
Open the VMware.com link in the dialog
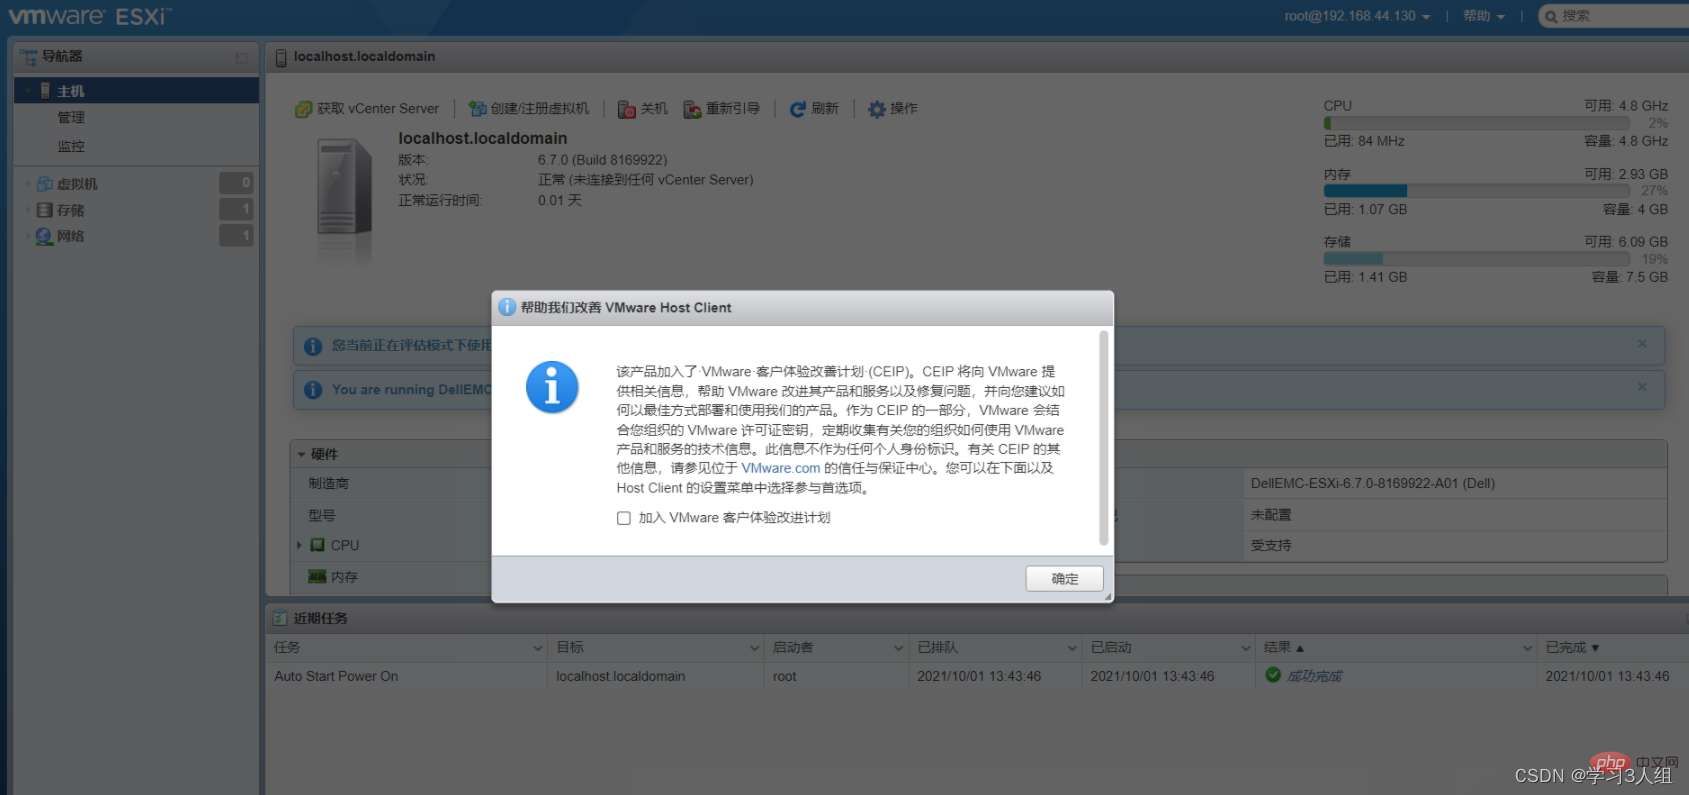781,468
